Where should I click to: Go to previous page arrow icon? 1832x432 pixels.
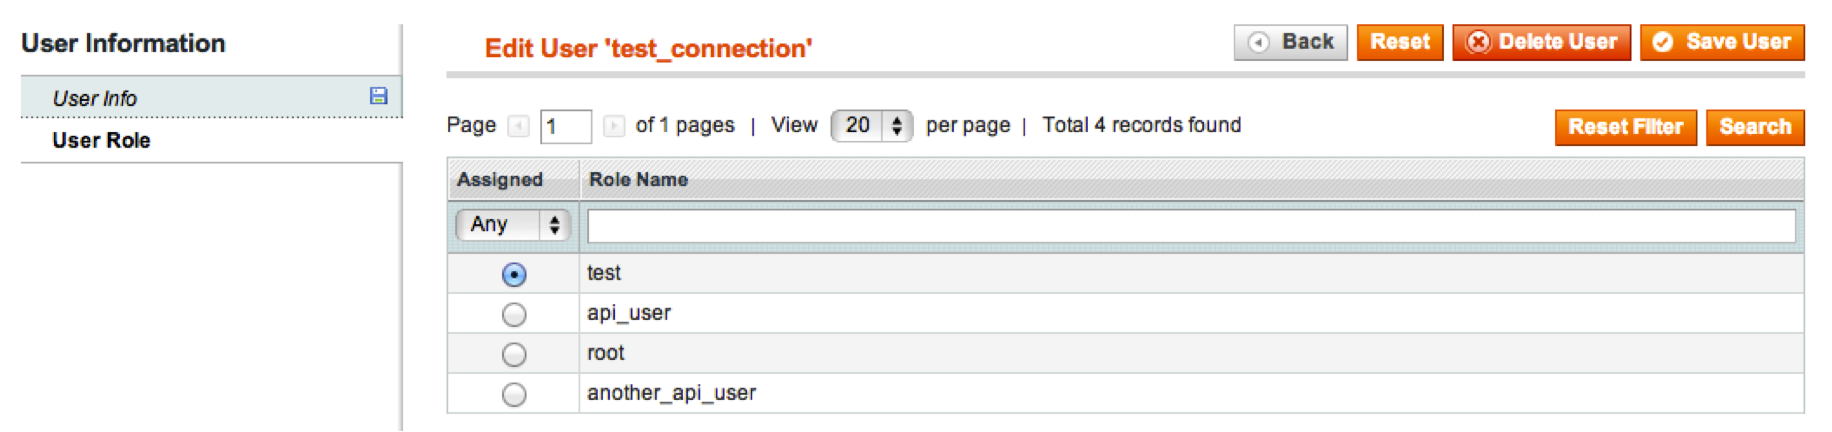pos(518,126)
